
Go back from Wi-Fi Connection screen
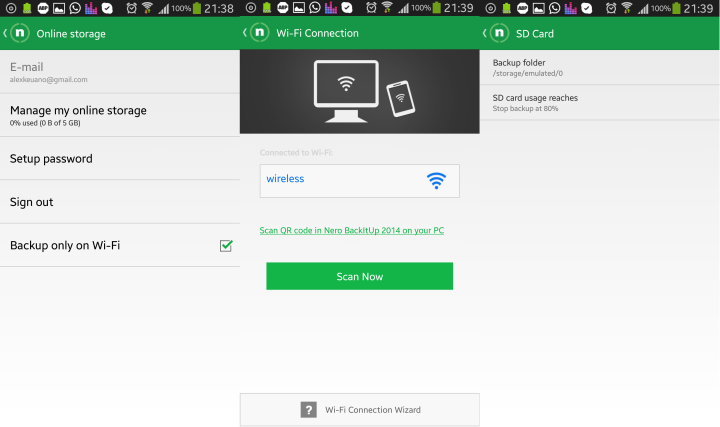point(245,33)
